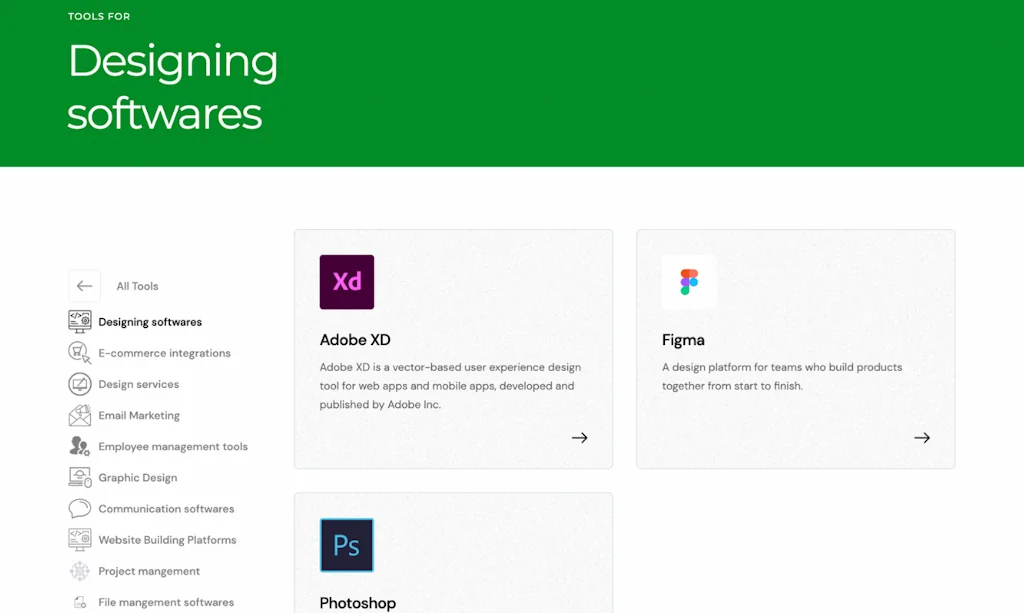Click the Photoshop logo icon
The width and height of the screenshot is (1024, 613).
tap(346, 545)
